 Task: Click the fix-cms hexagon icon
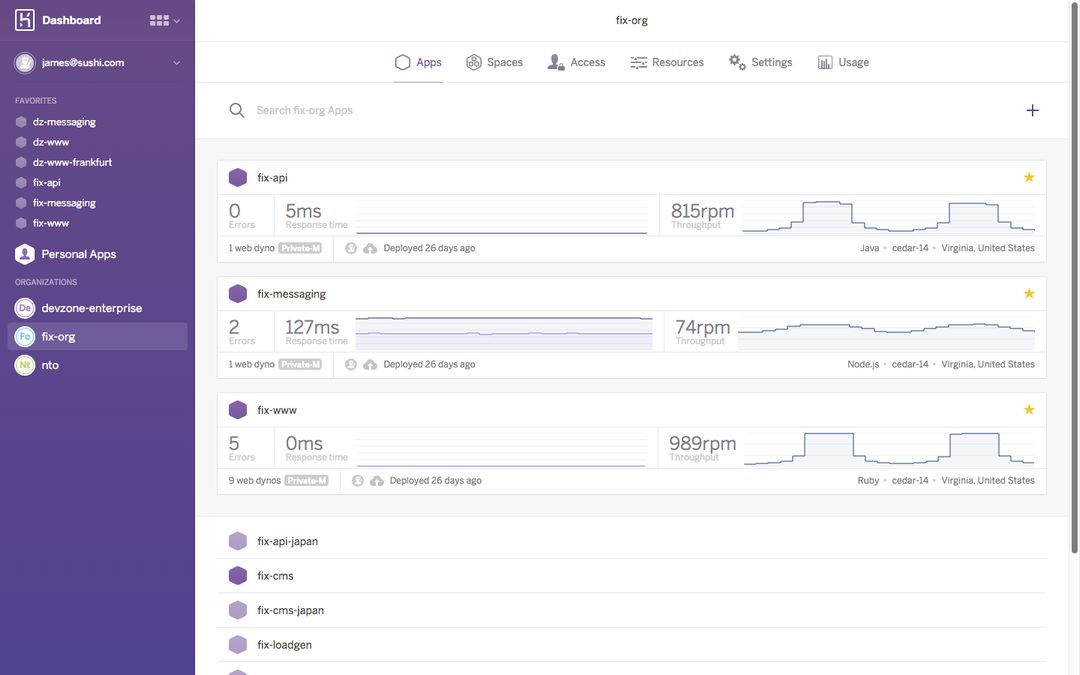[238, 576]
